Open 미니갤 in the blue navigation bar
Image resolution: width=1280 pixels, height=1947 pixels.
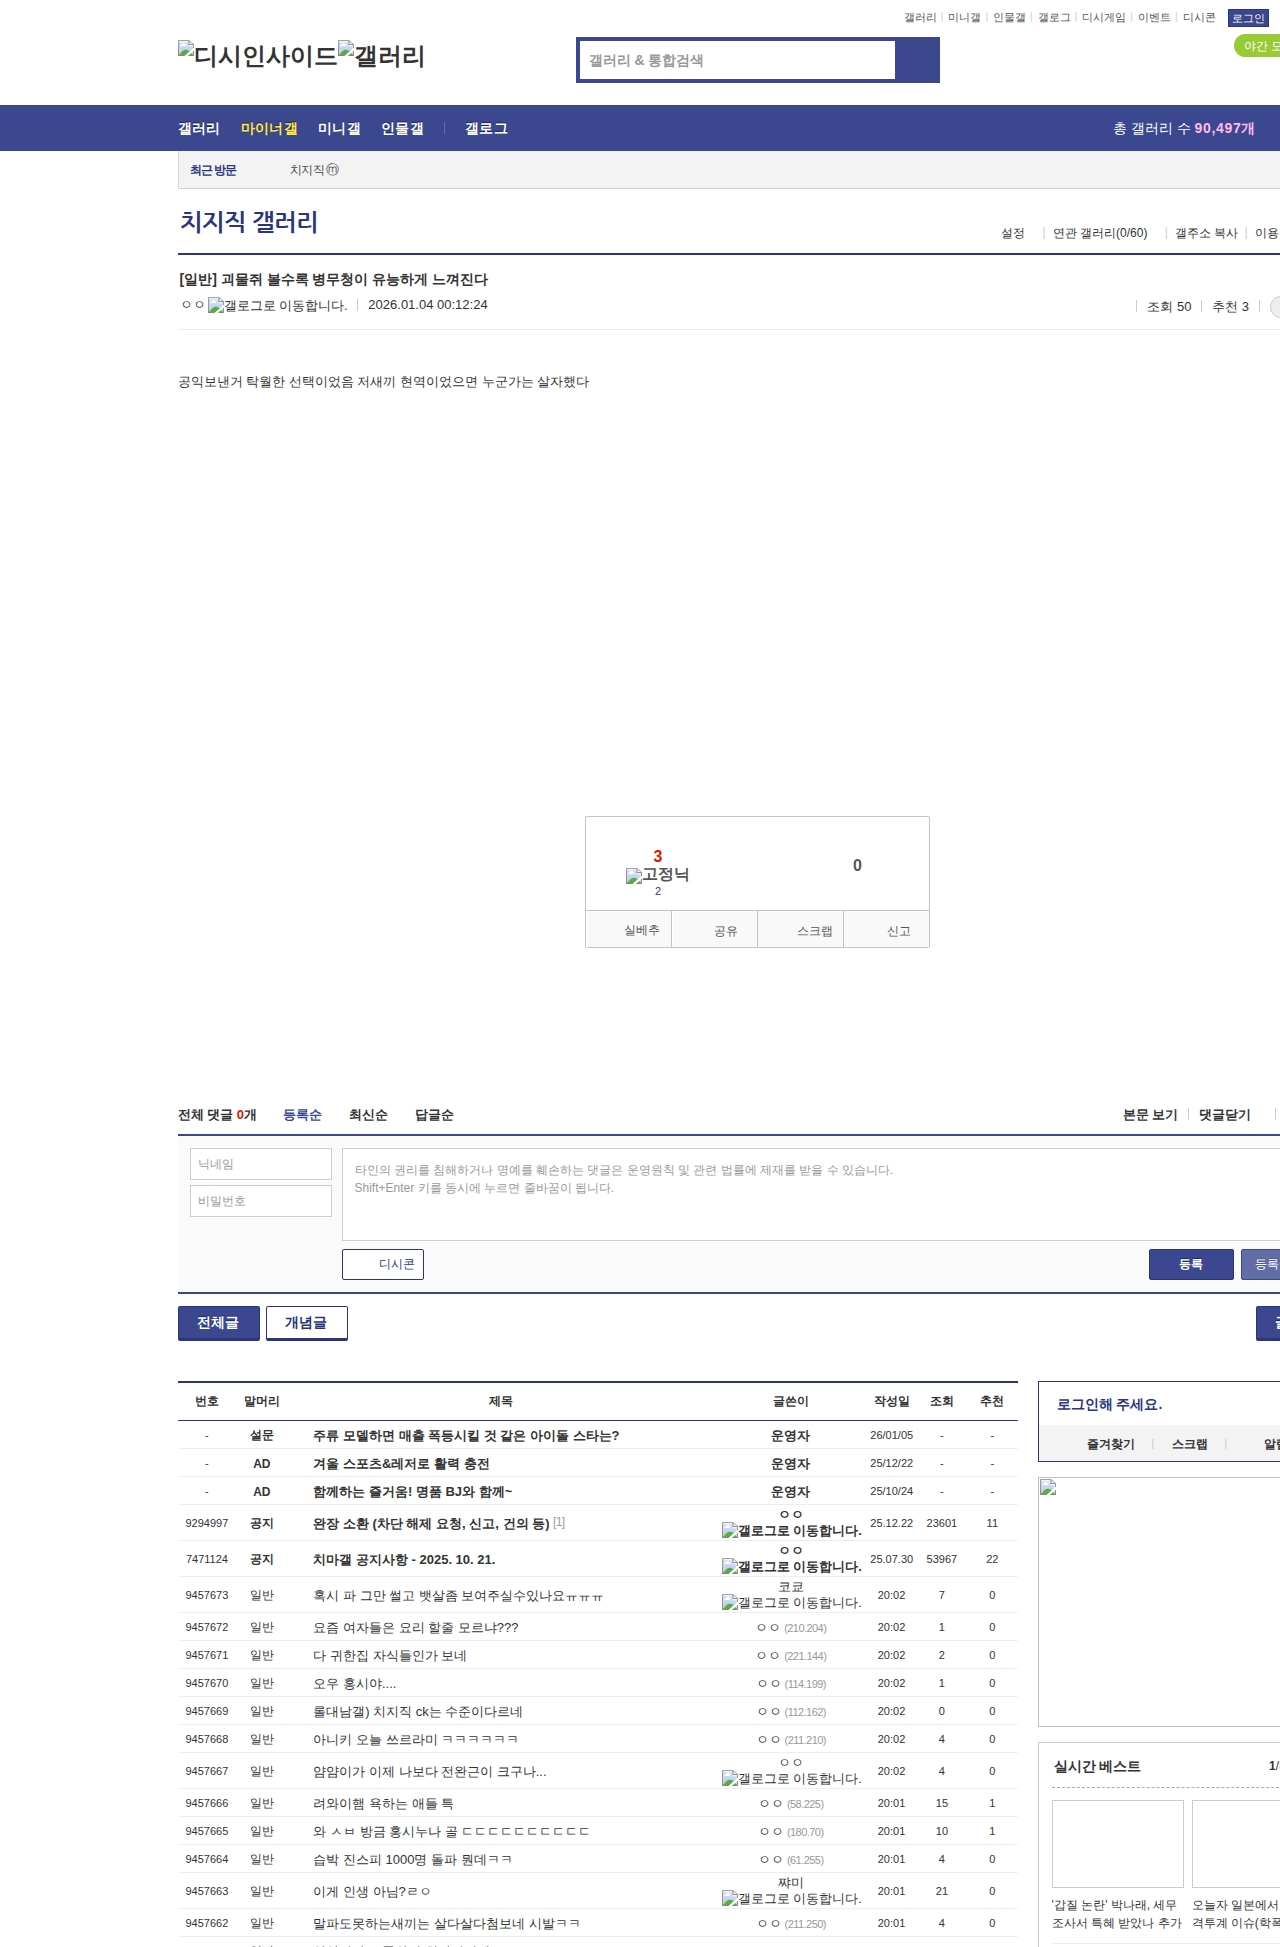pyautogui.click(x=339, y=128)
